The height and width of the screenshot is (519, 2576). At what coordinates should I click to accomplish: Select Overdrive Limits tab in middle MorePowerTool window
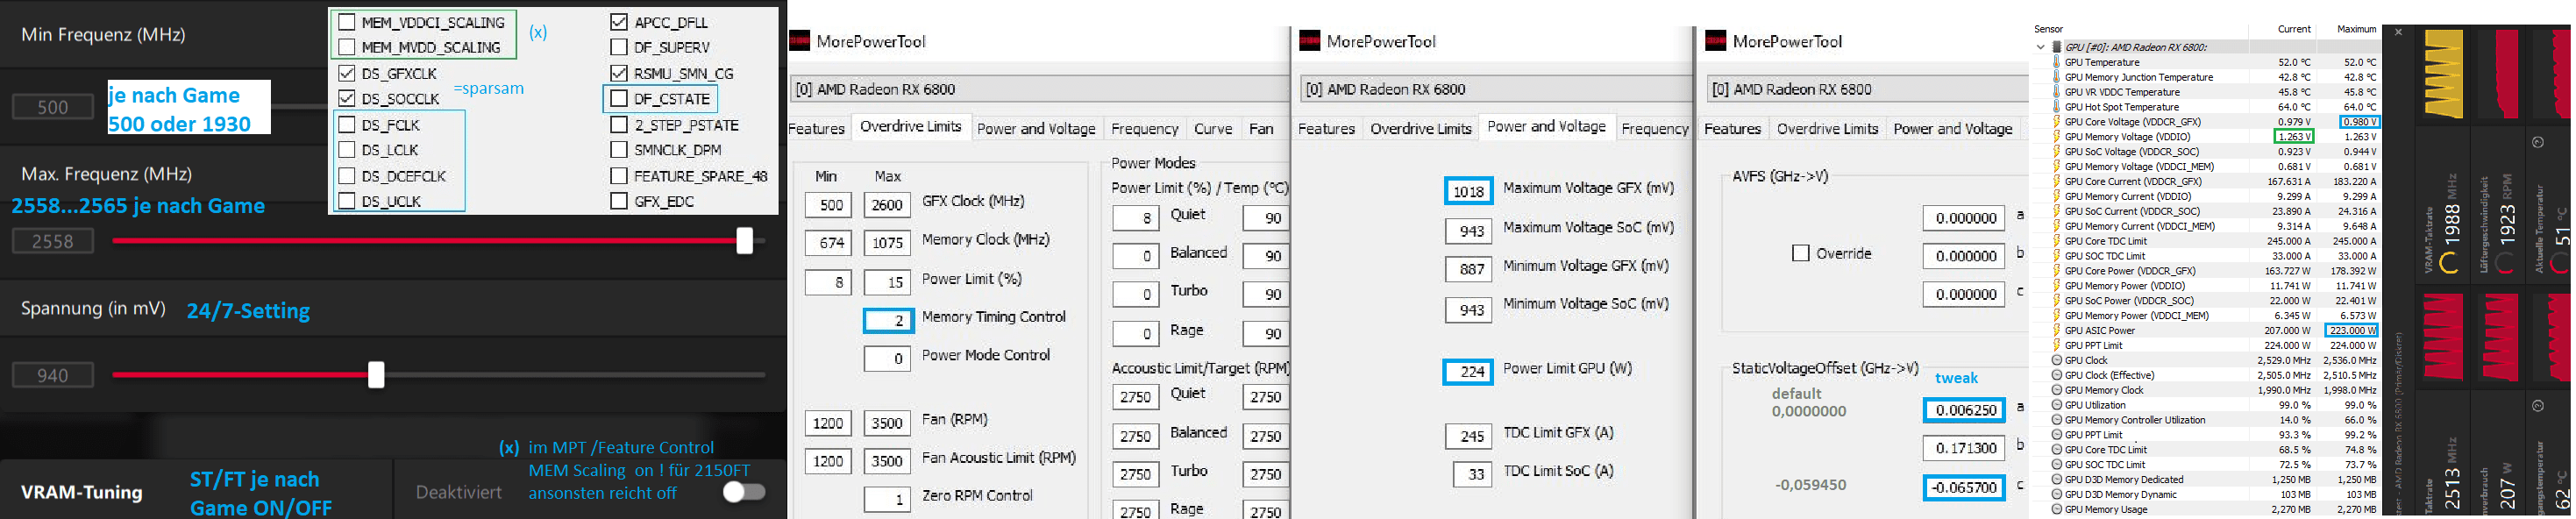(1421, 128)
